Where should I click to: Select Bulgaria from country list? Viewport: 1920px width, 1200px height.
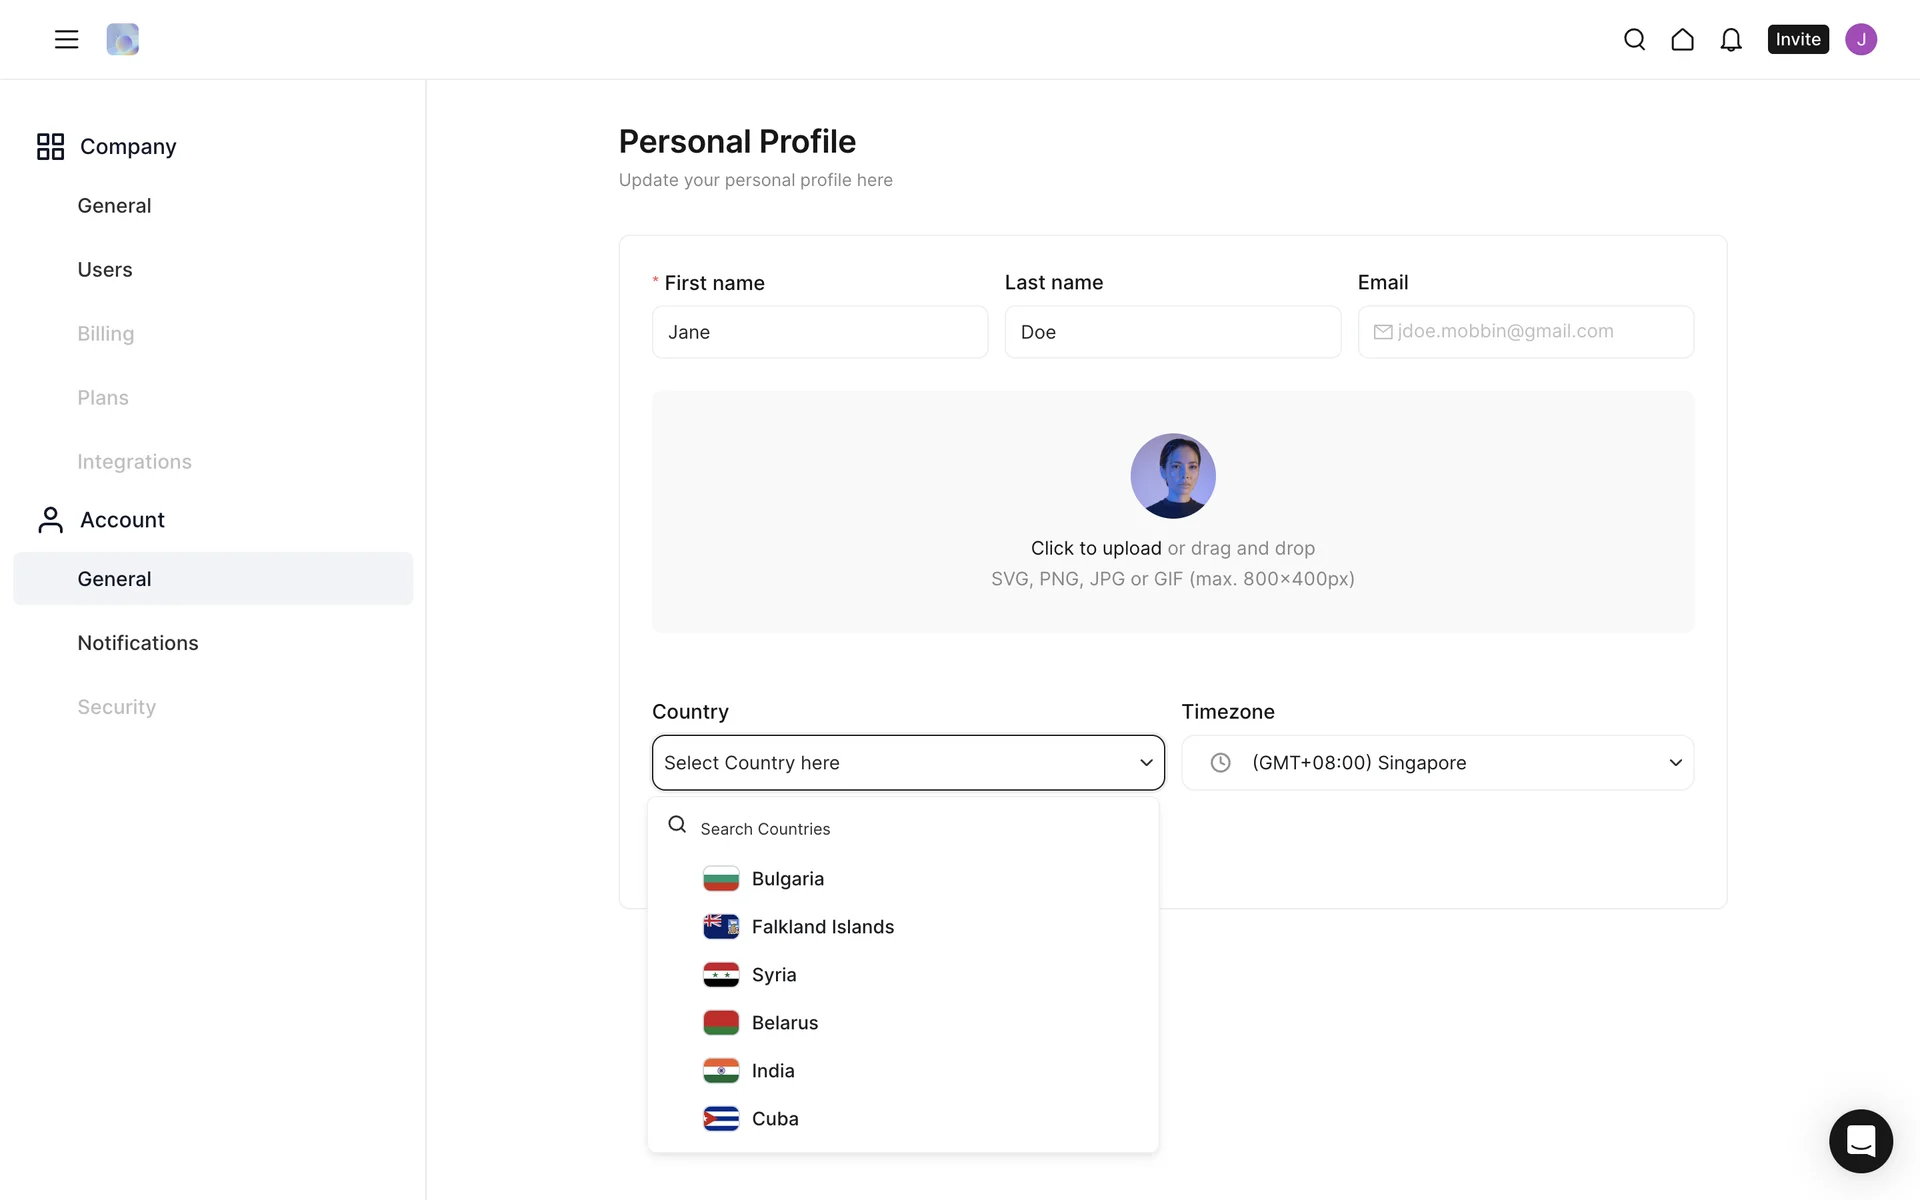[x=788, y=879]
